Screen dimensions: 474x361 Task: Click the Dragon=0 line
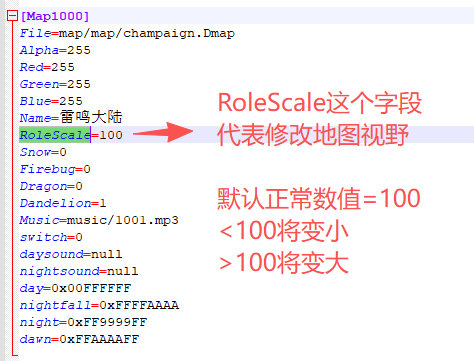[51, 186]
